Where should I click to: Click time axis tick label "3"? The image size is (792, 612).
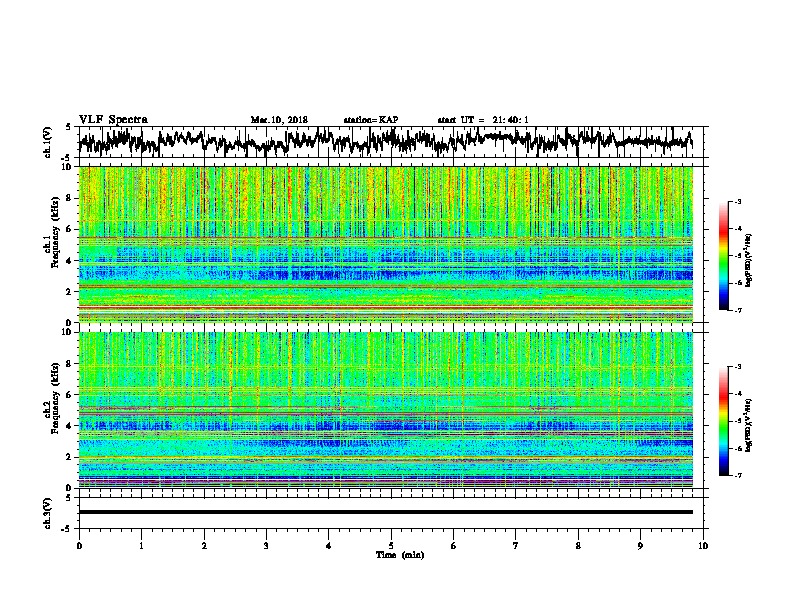[x=266, y=546]
